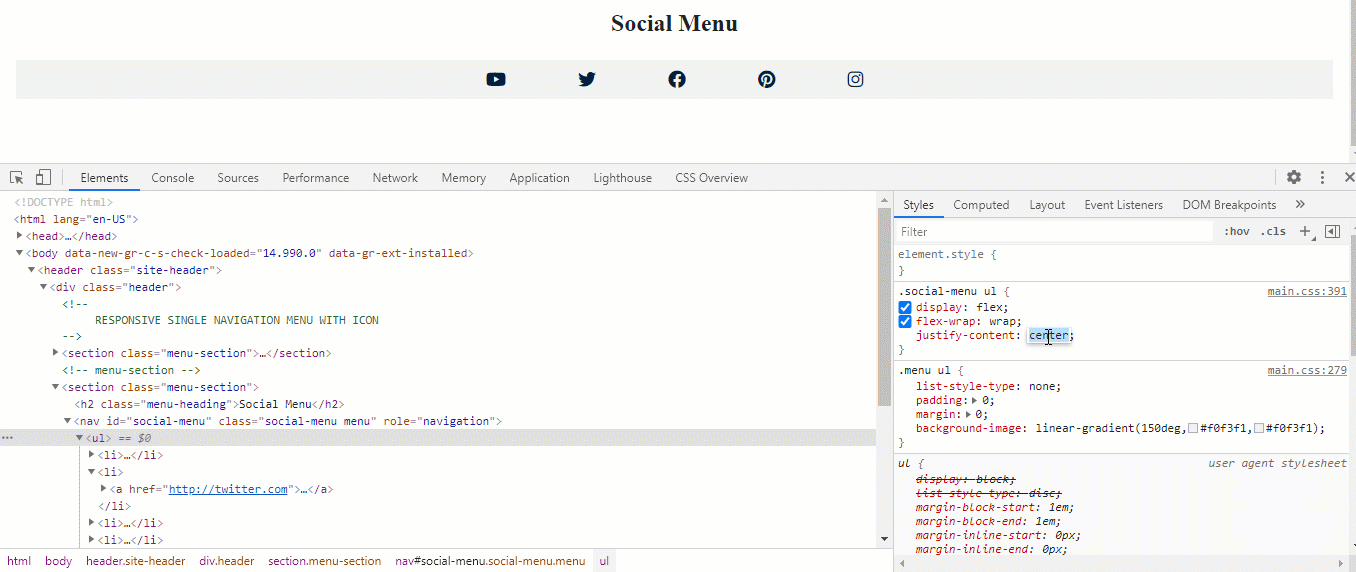The height and width of the screenshot is (572, 1356).
Task: Switch to the Computed pane tab
Action: pyautogui.click(x=981, y=205)
